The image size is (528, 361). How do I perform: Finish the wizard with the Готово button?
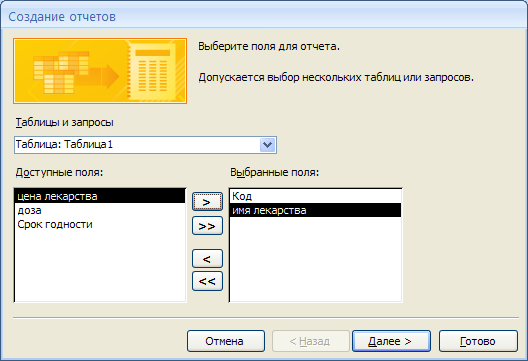(478, 341)
